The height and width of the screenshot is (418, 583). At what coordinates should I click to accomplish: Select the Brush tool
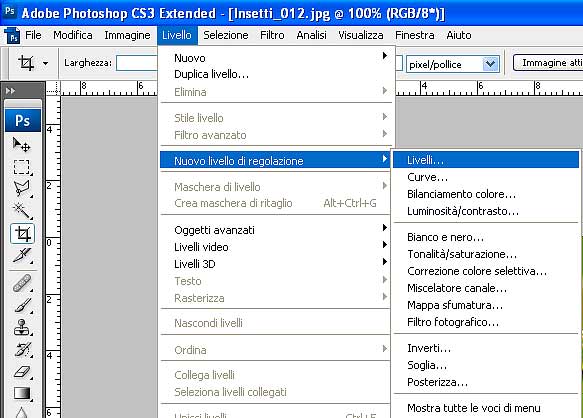point(22,306)
